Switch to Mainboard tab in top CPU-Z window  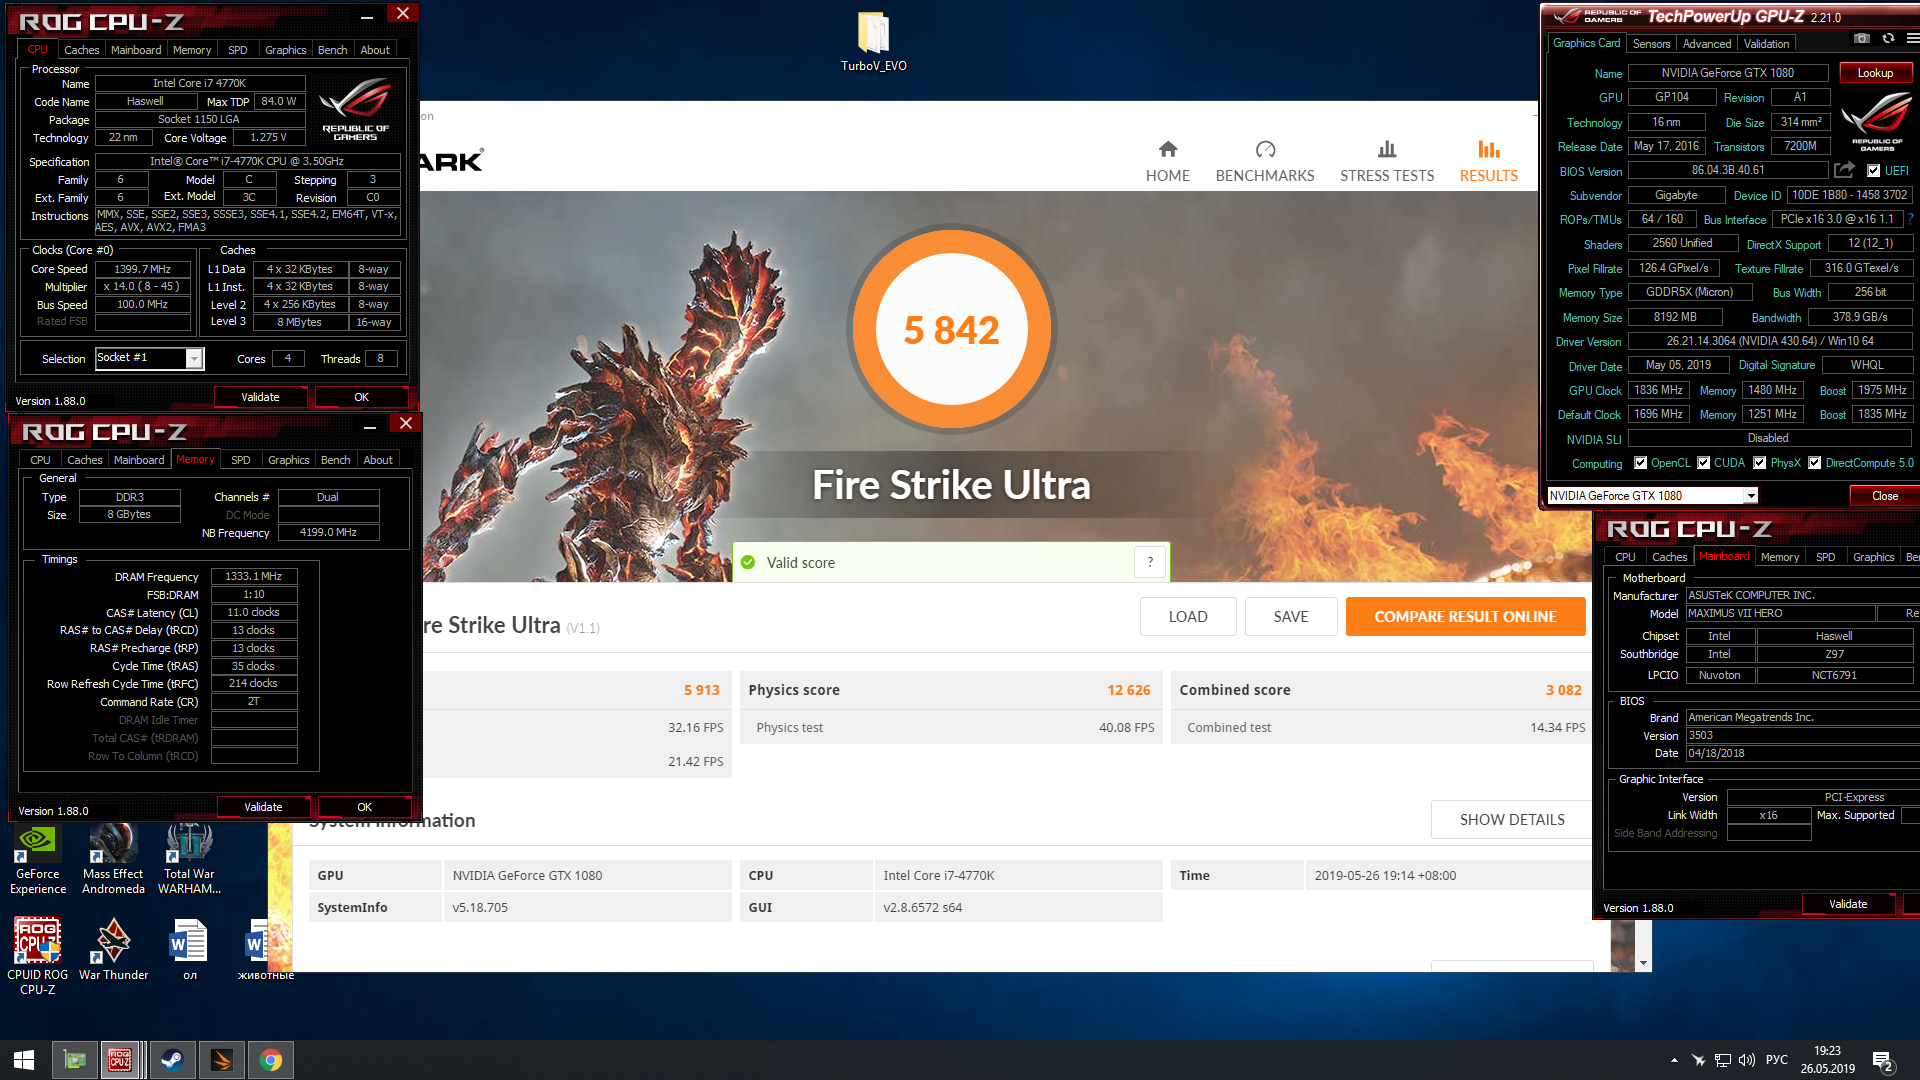point(136,50)
